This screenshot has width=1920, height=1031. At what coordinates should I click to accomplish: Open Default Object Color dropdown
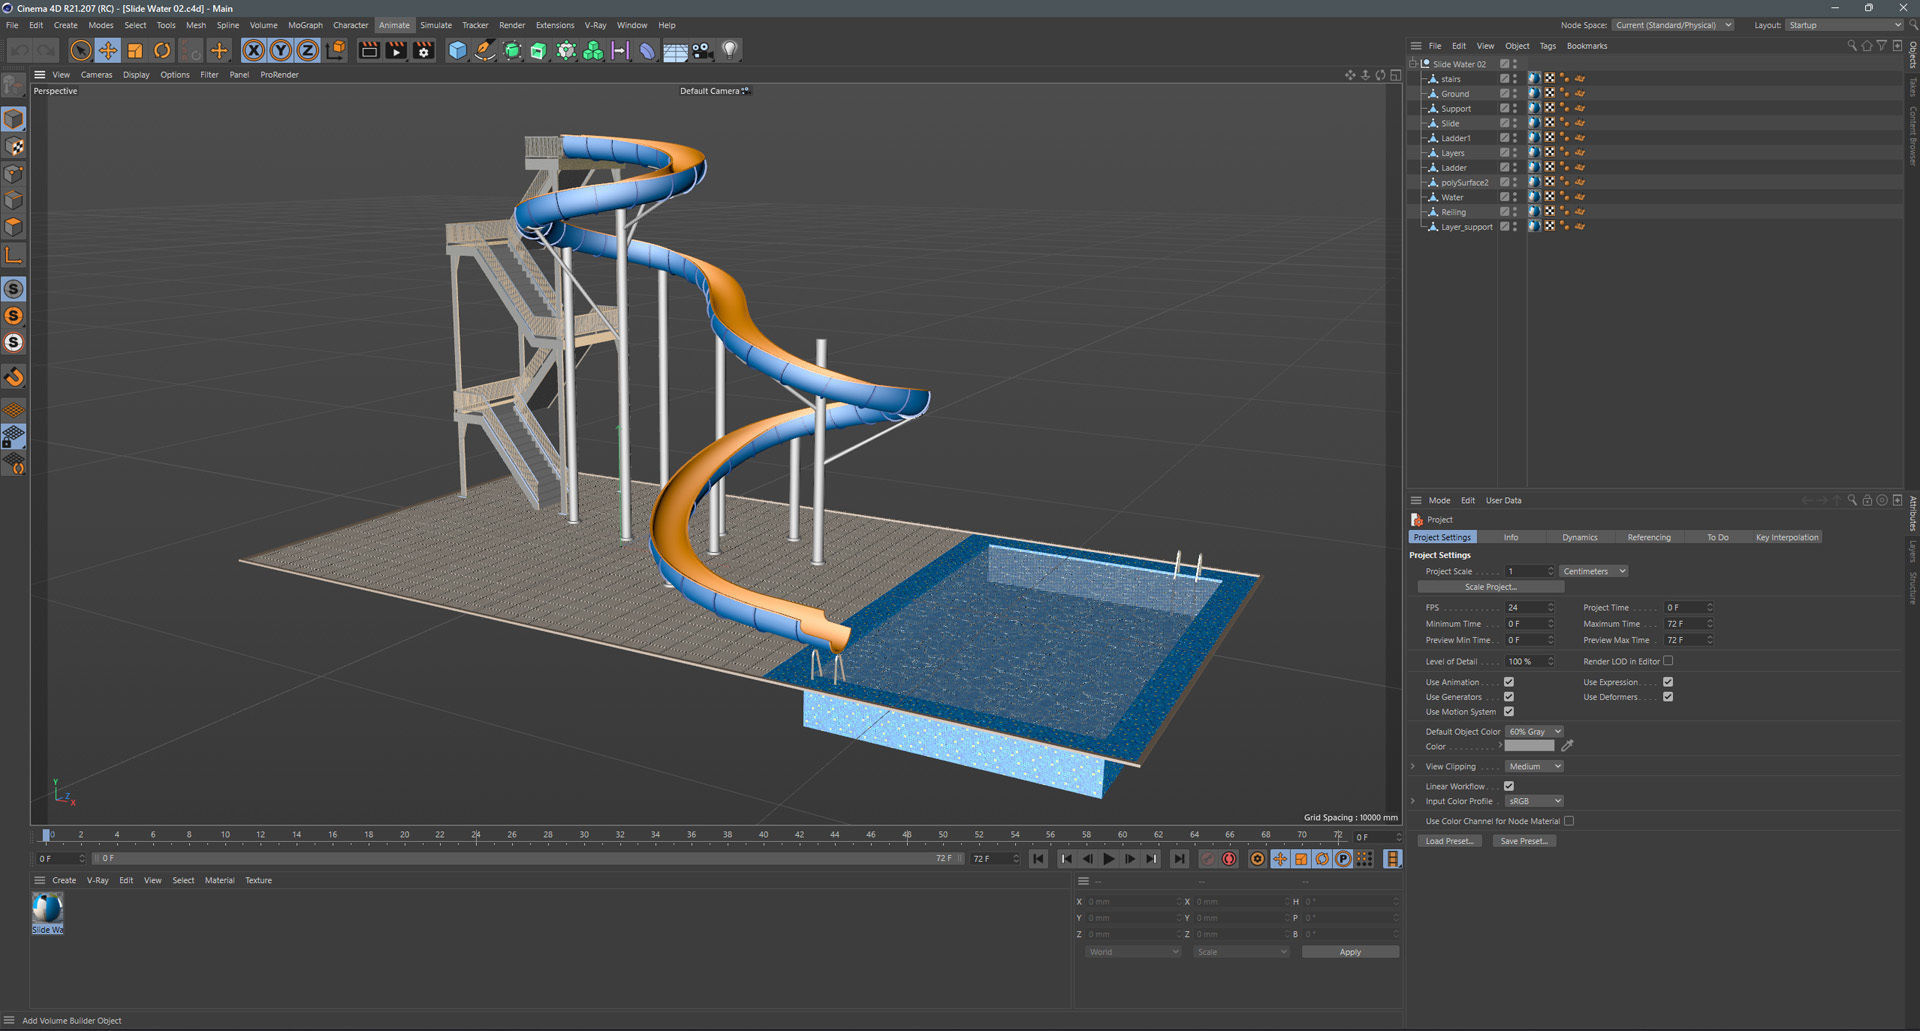(x=1535, y=732)
